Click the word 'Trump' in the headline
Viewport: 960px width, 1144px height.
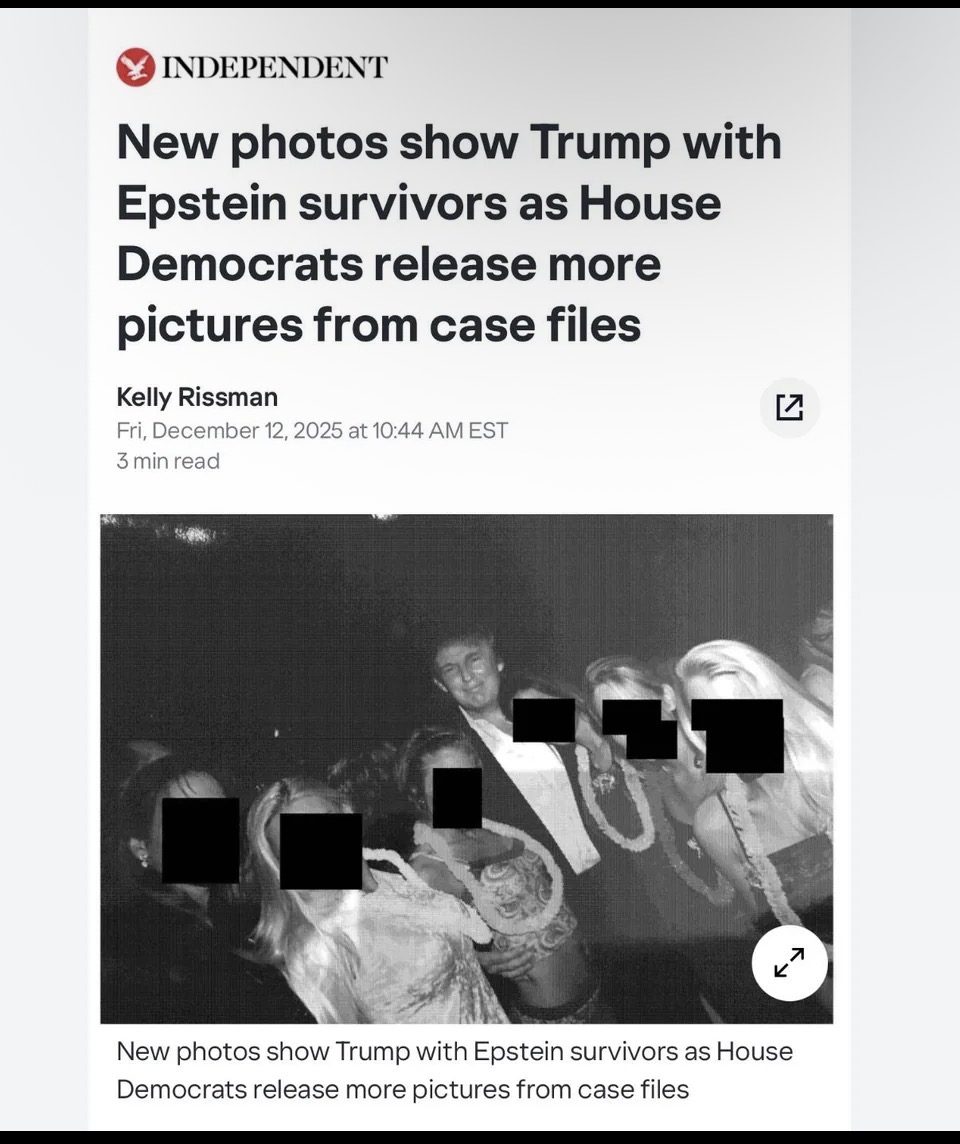[x=600, y=142]
